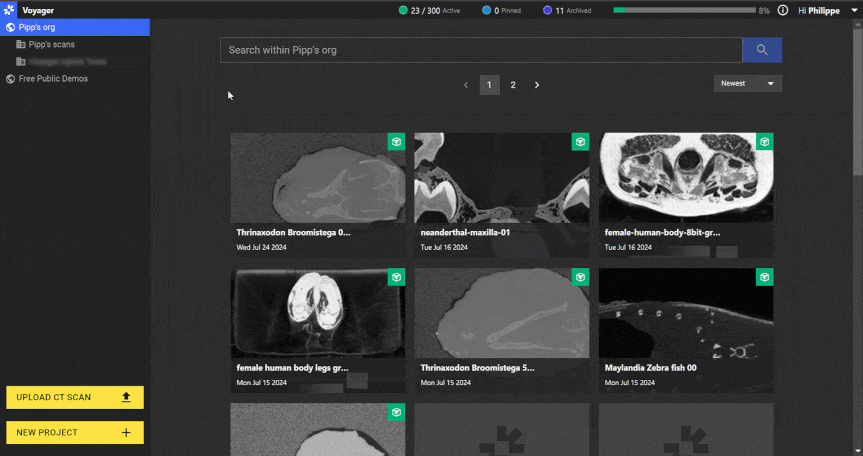The width and height of the screenshot is (863, 456).
Task: Click the green Active status circle
Action: 403,10
